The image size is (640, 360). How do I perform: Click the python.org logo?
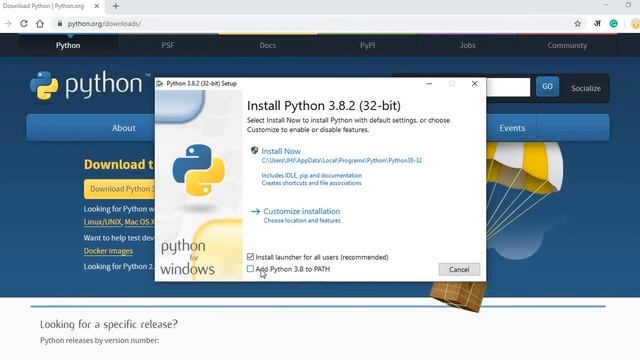pos(90,85)
